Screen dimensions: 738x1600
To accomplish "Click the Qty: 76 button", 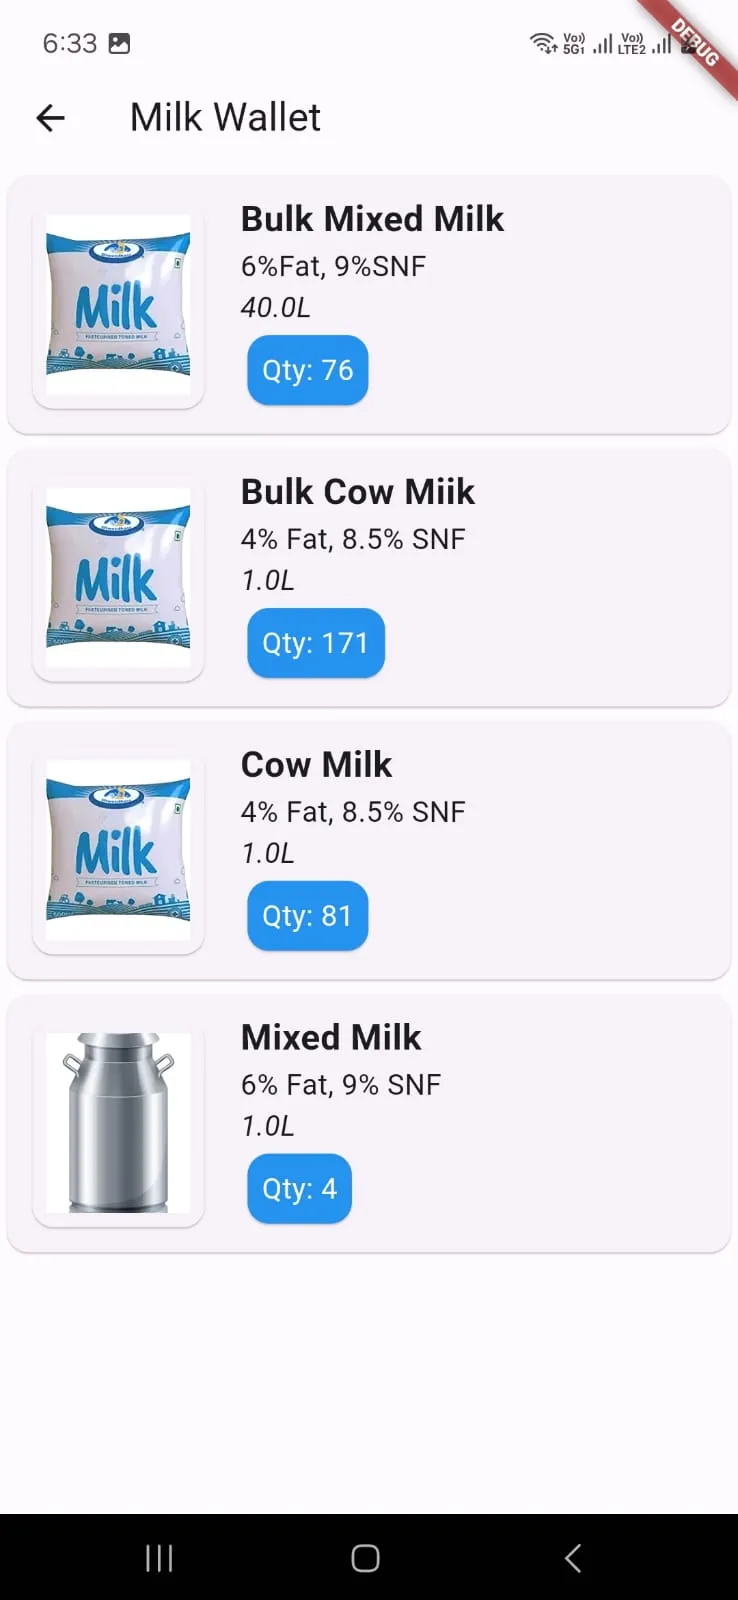I will [x=308, y=370].
